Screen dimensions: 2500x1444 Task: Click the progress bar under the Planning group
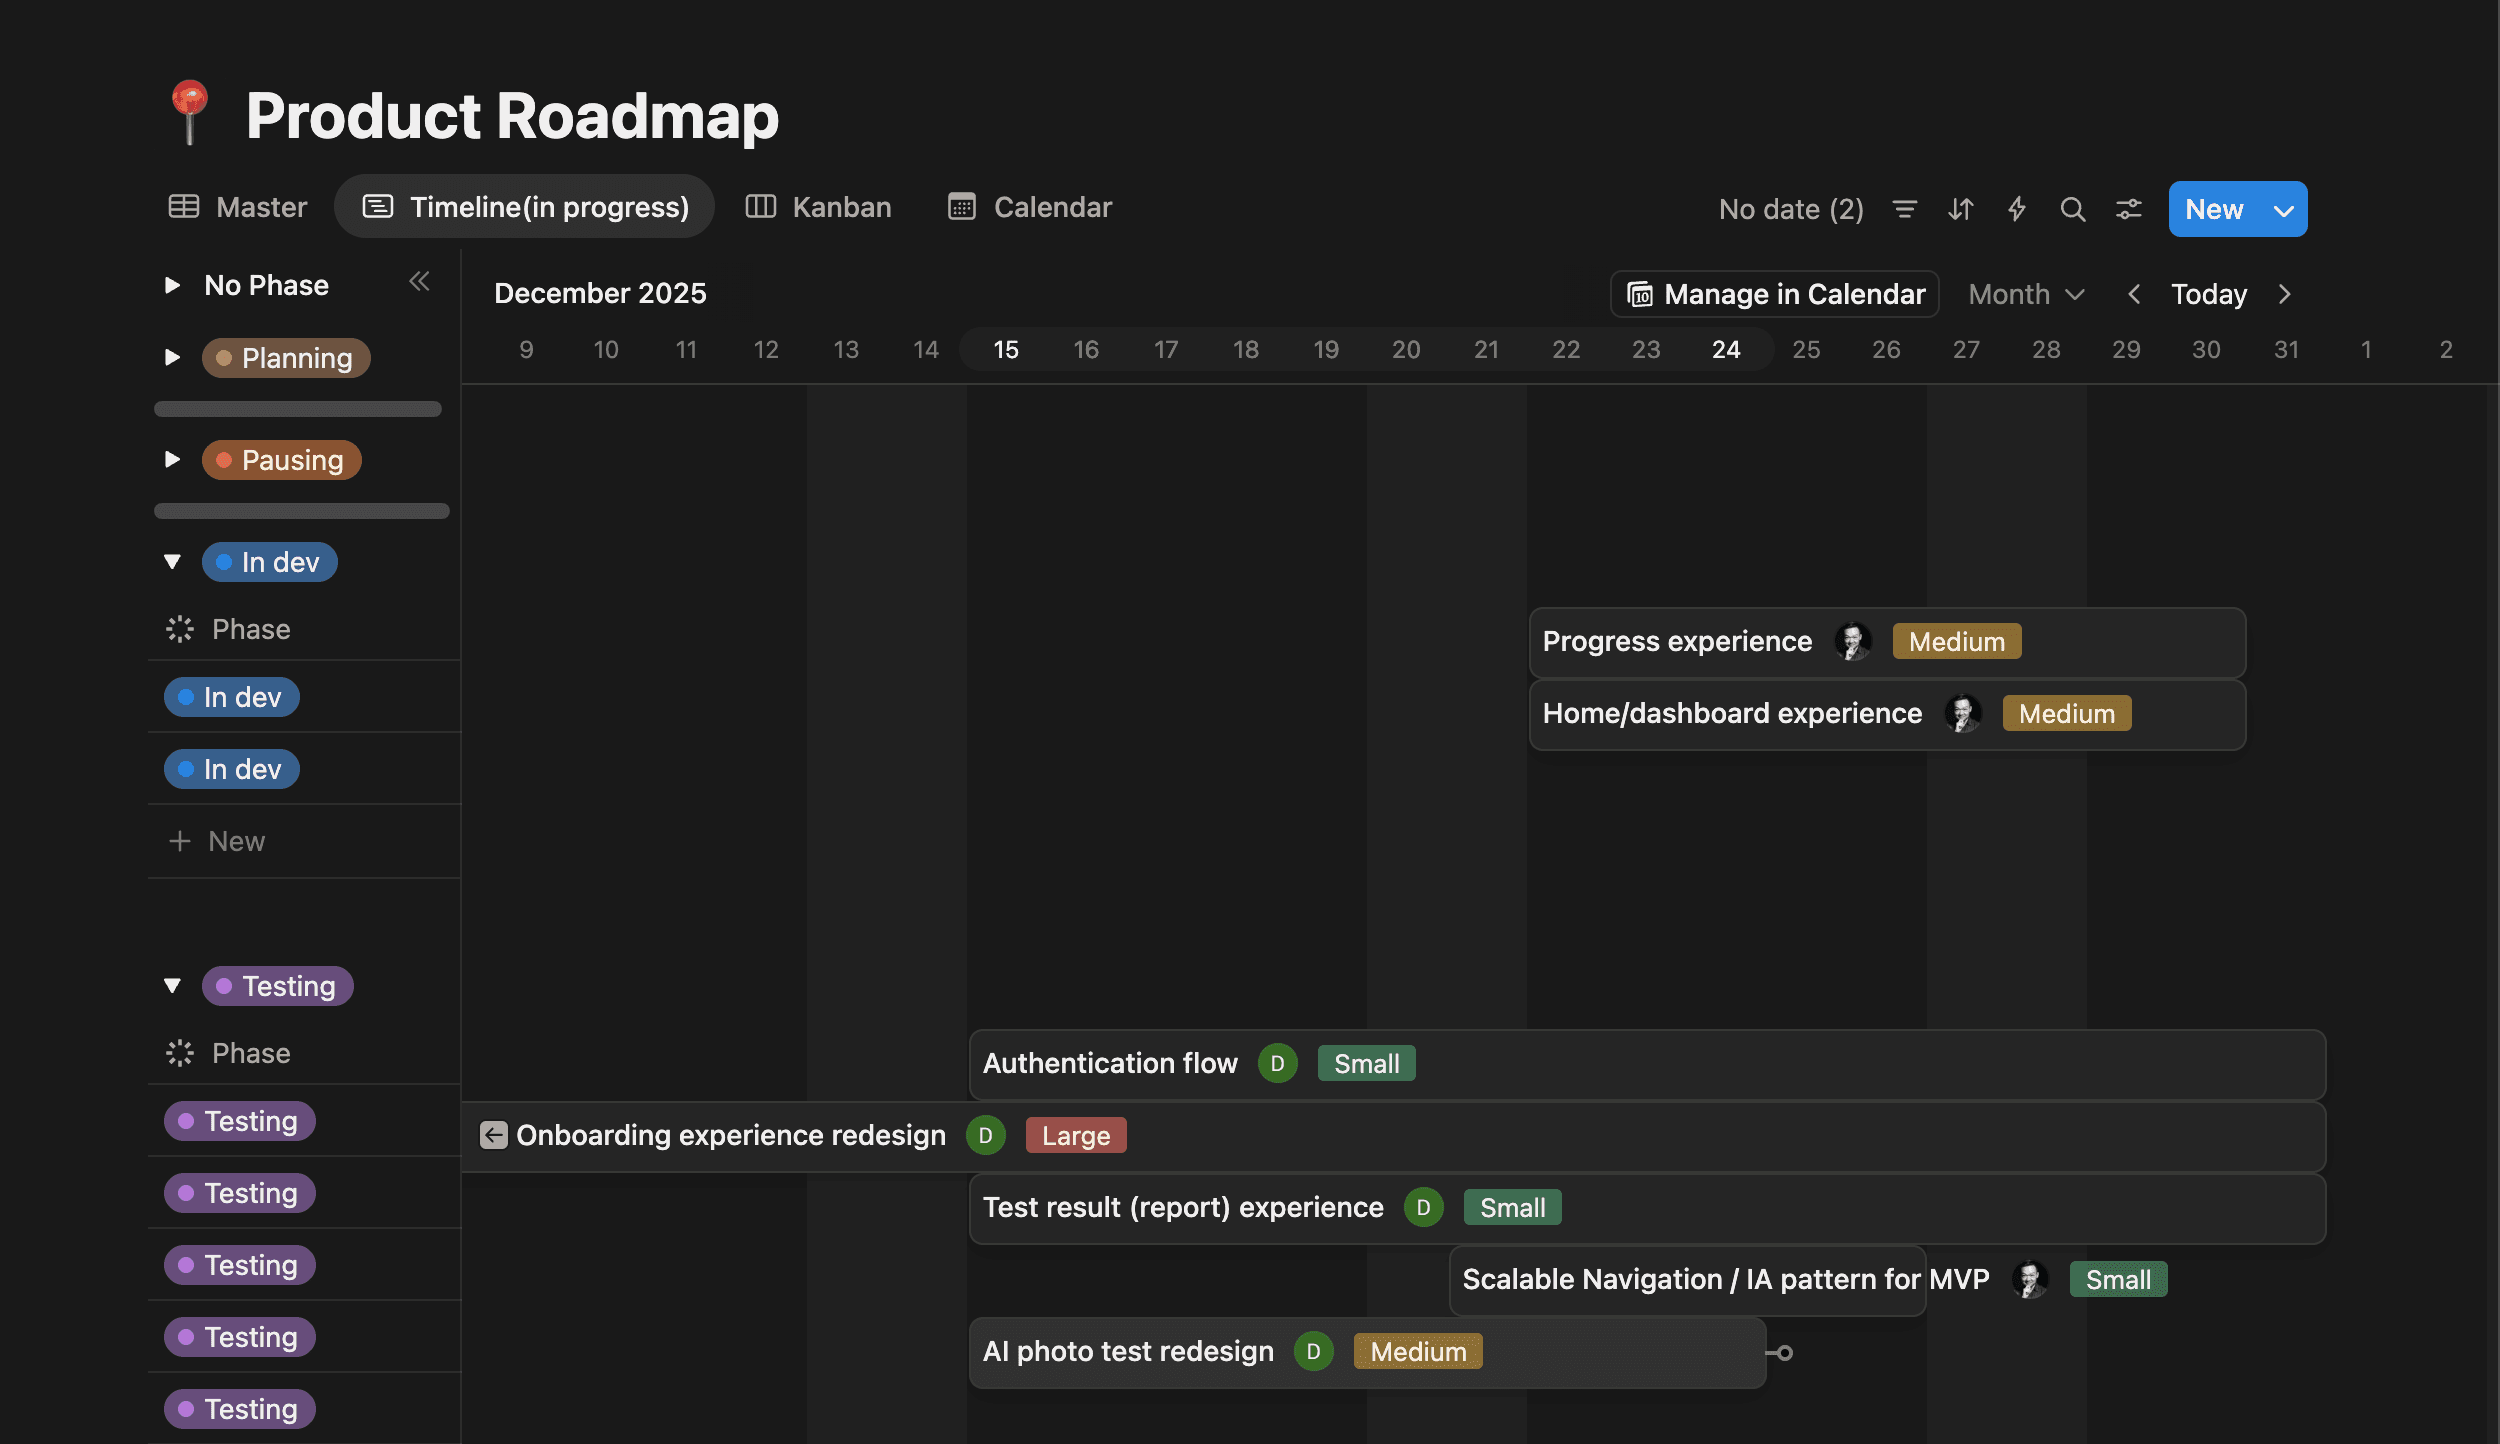click(x=297, y=408)
